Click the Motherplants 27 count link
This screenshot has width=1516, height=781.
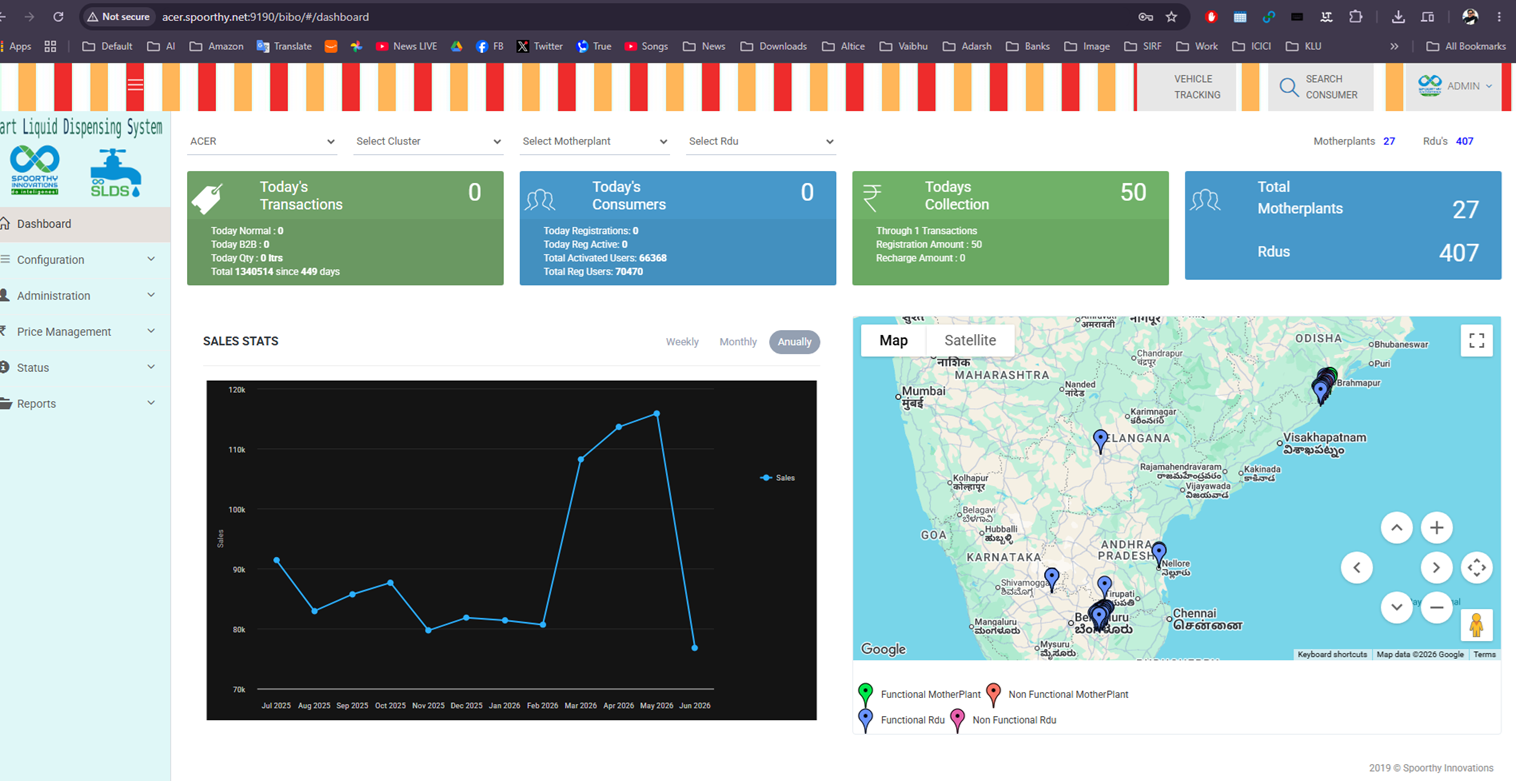1389,142
